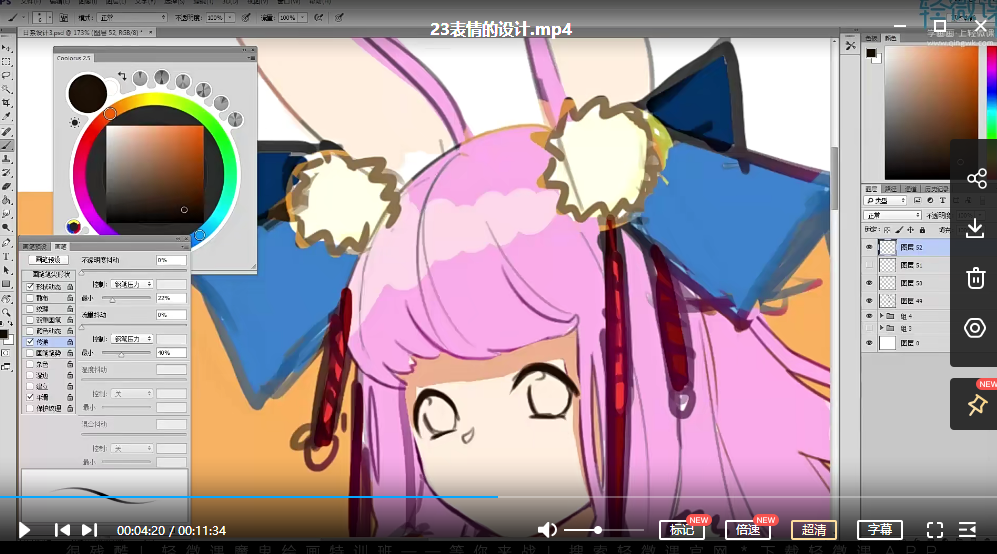Viewport: 997px width, 554px height.
Task: Open the hexagon settings icon
Action: click(976, 328)
